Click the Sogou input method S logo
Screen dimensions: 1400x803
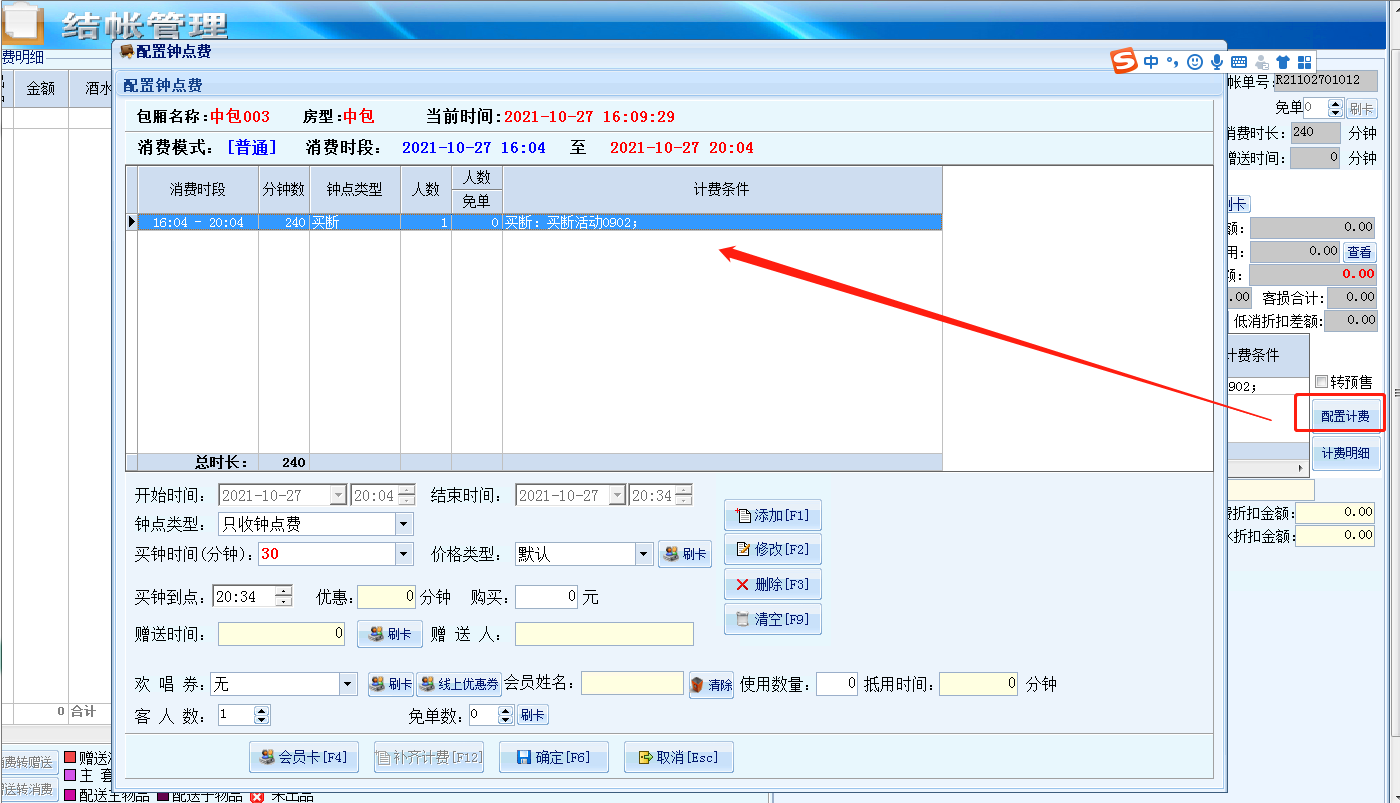(x=1125, y=62)
